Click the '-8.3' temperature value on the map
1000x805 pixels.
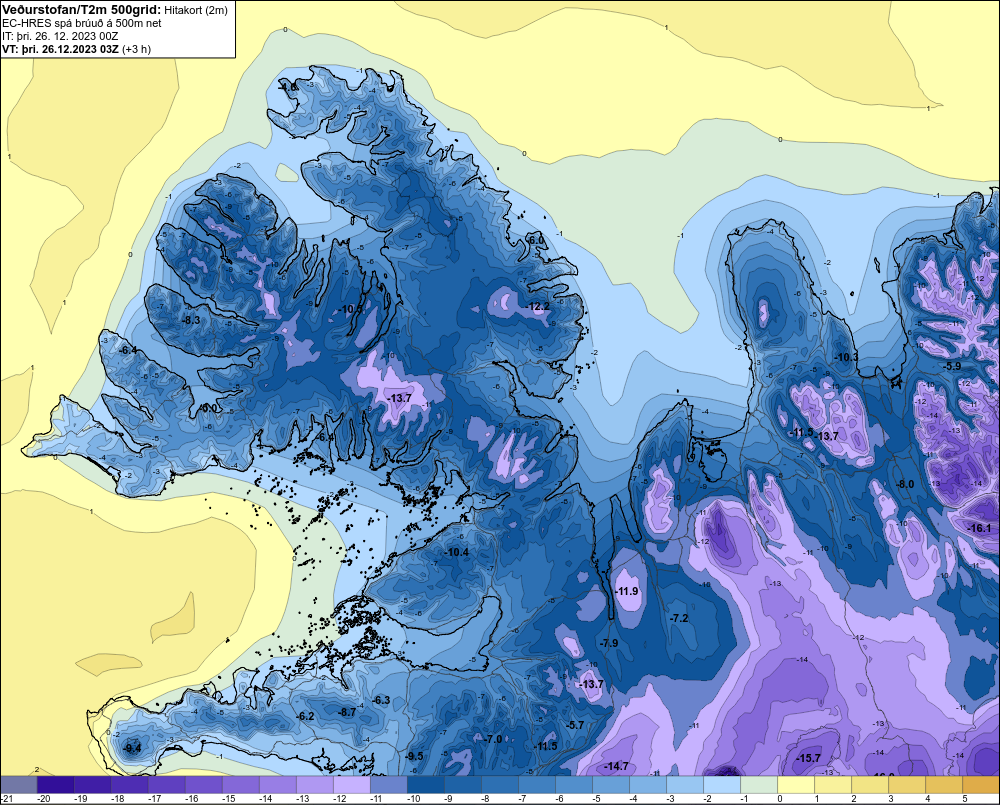[191, 320]
